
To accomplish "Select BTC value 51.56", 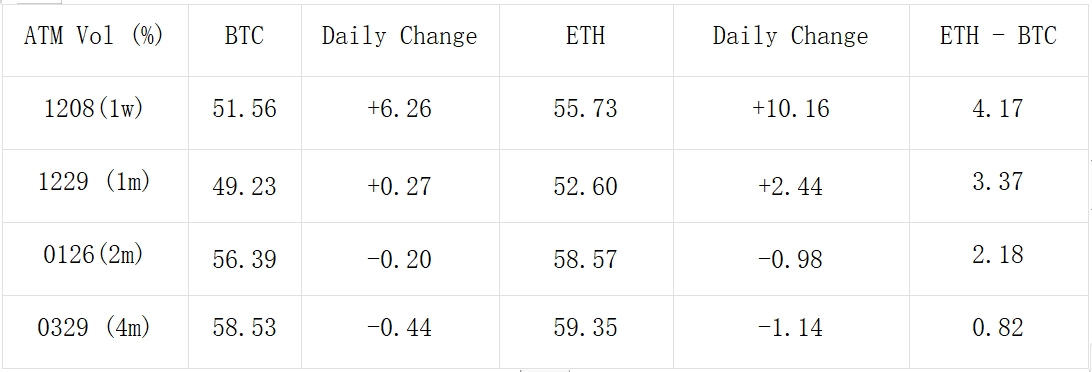I will (244, 109).
